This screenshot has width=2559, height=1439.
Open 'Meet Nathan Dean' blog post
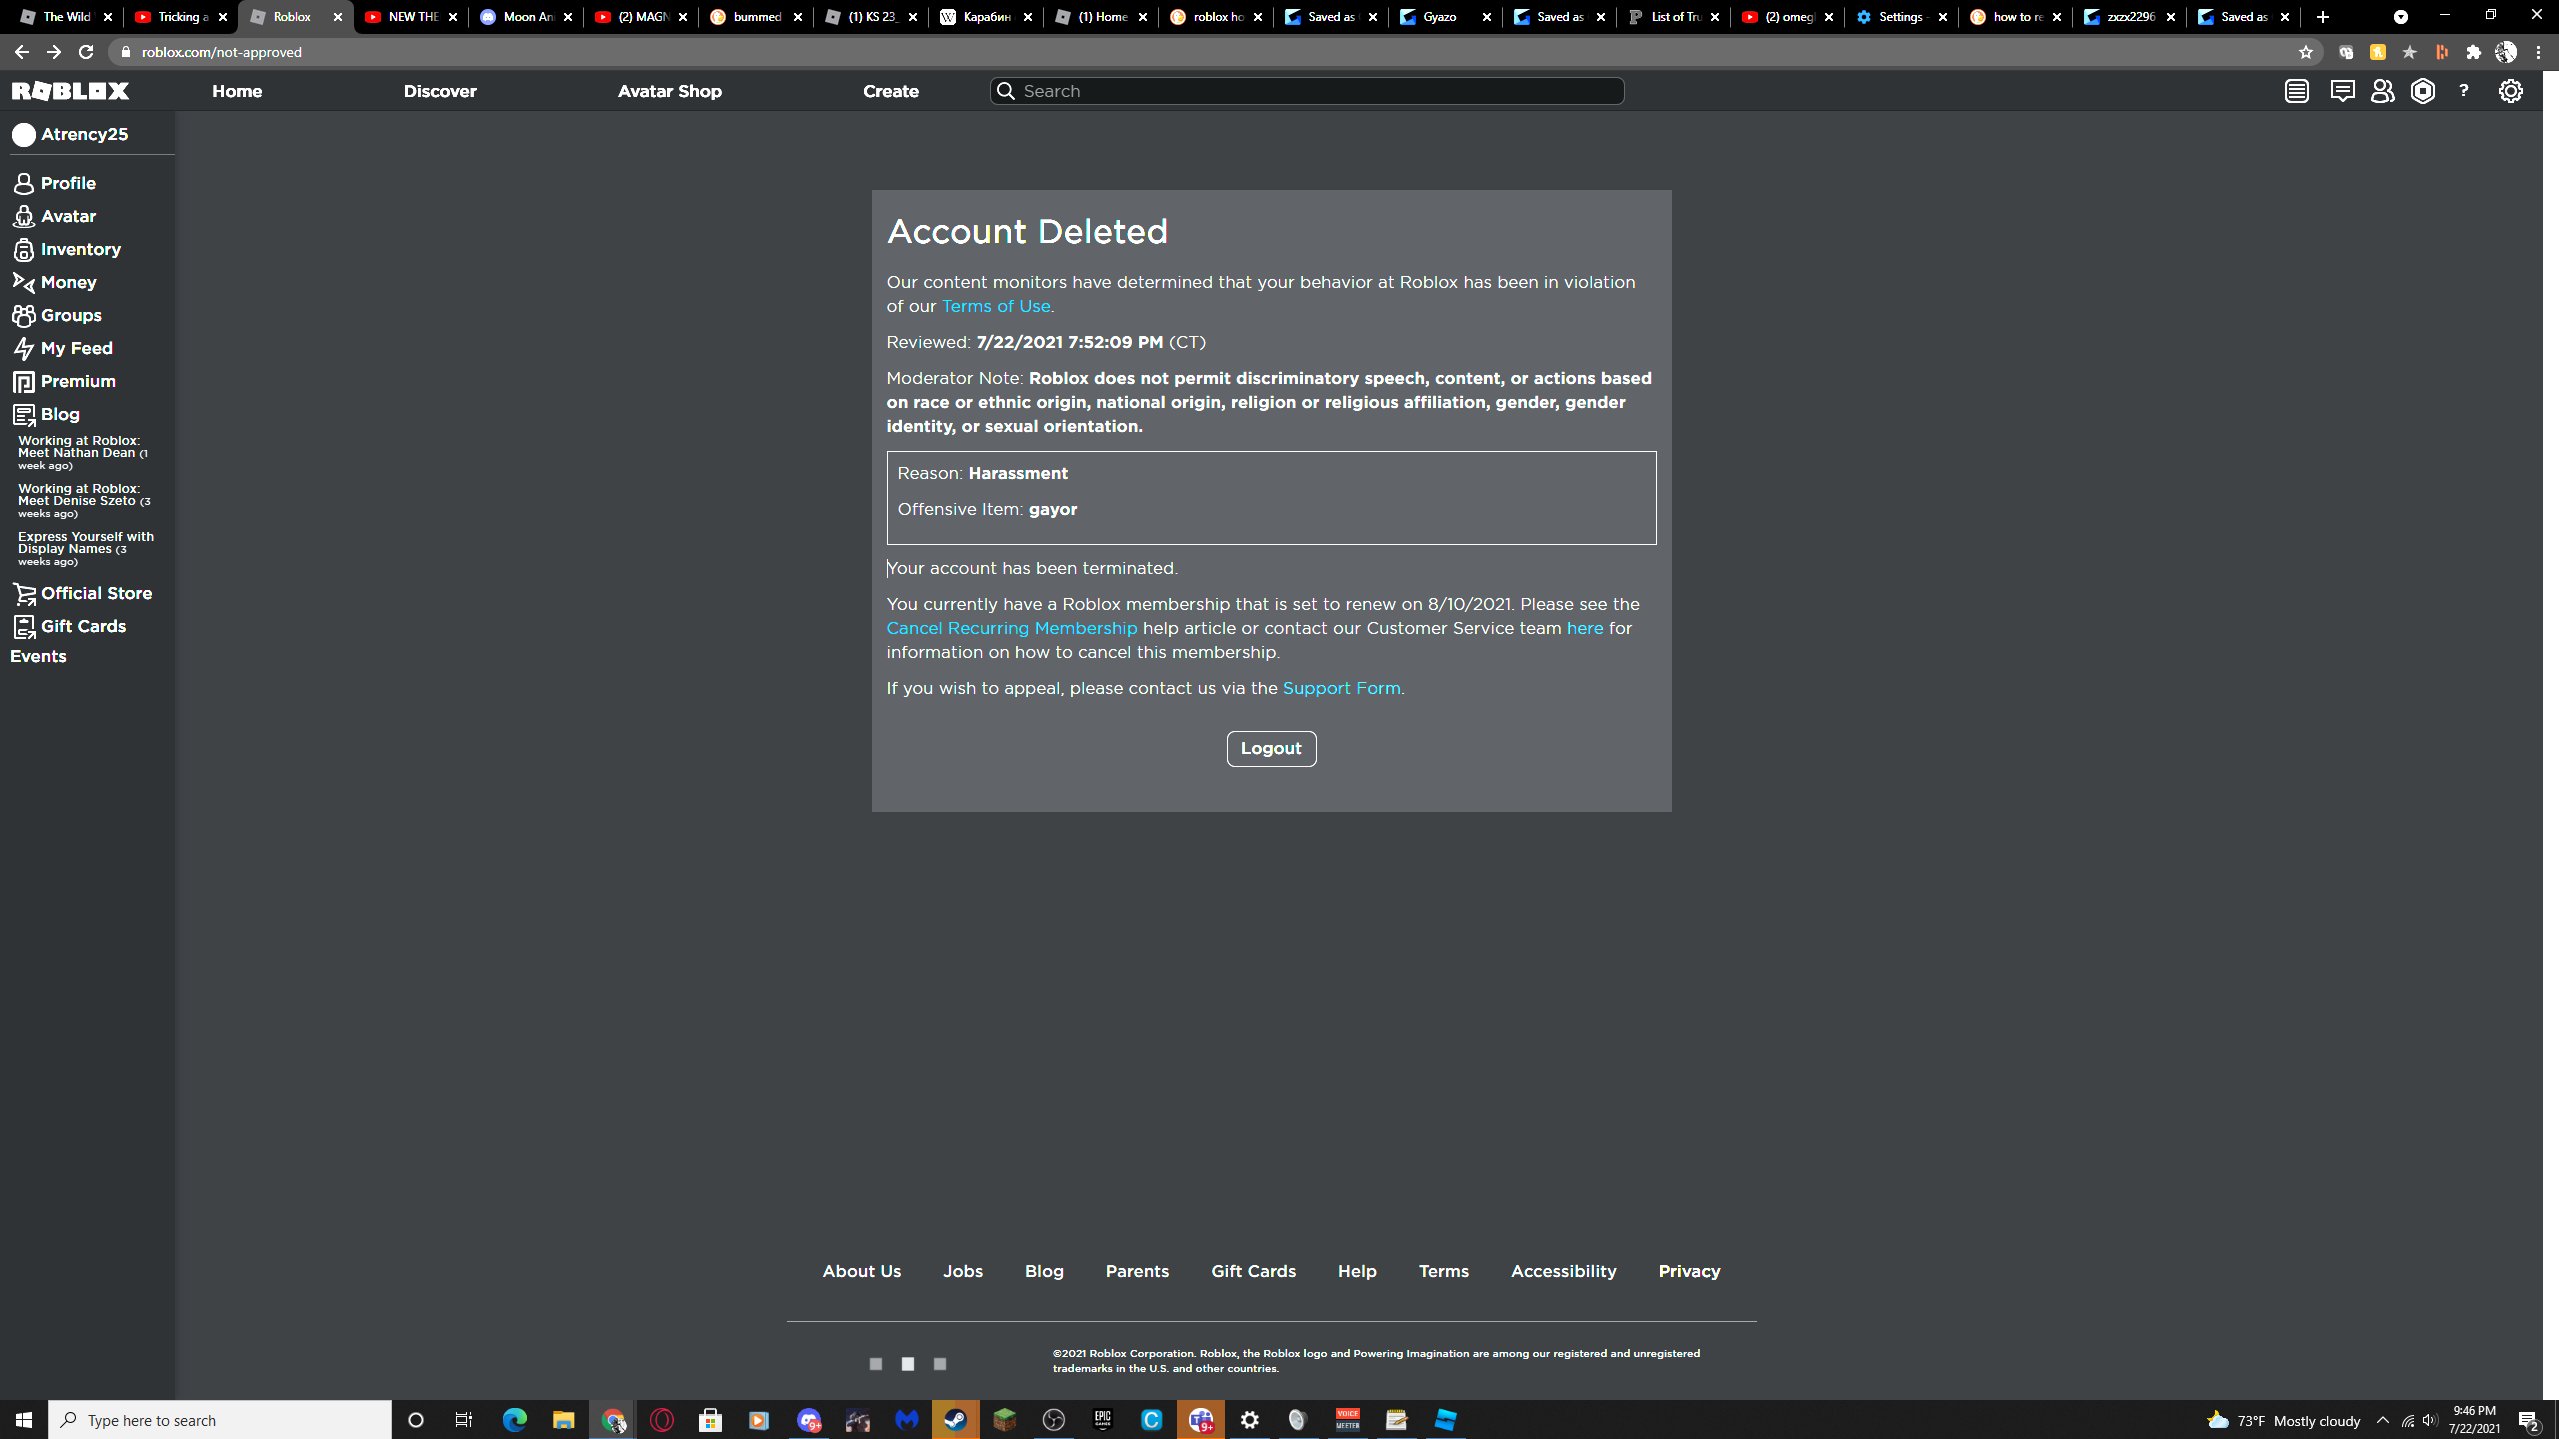[83, 453]
